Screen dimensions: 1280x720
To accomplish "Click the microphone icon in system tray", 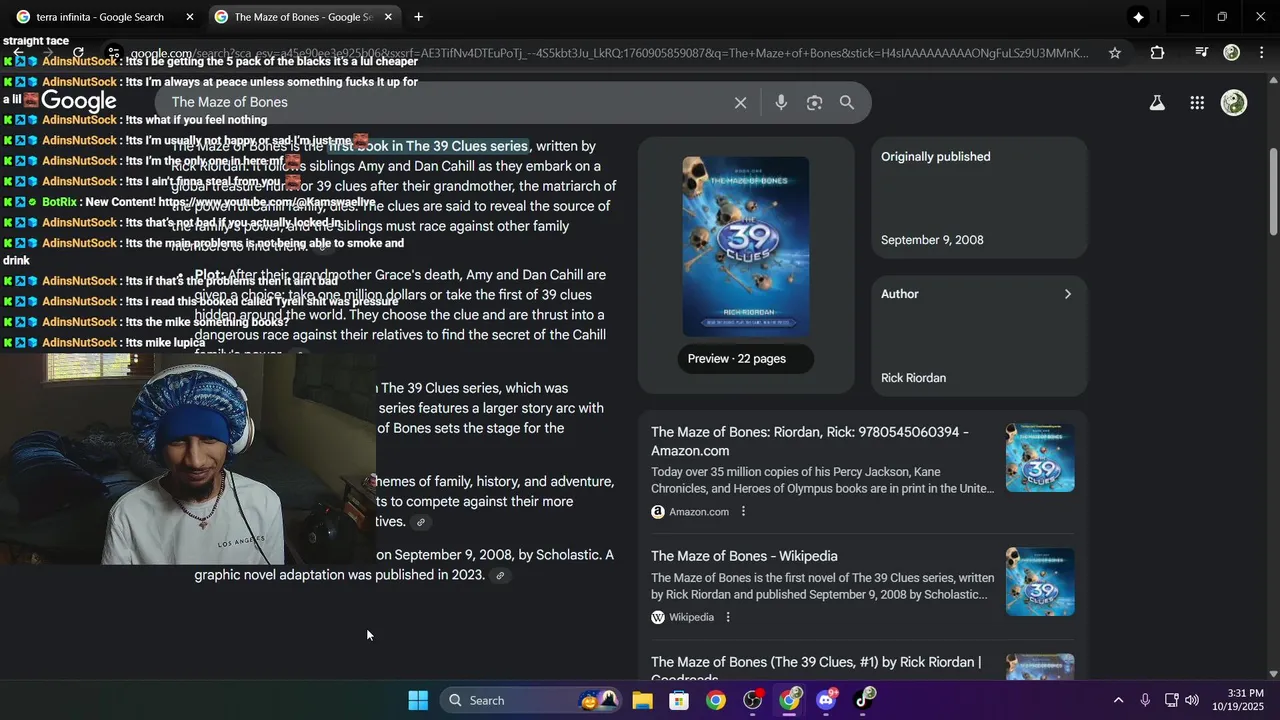I will pos(1145,700).
